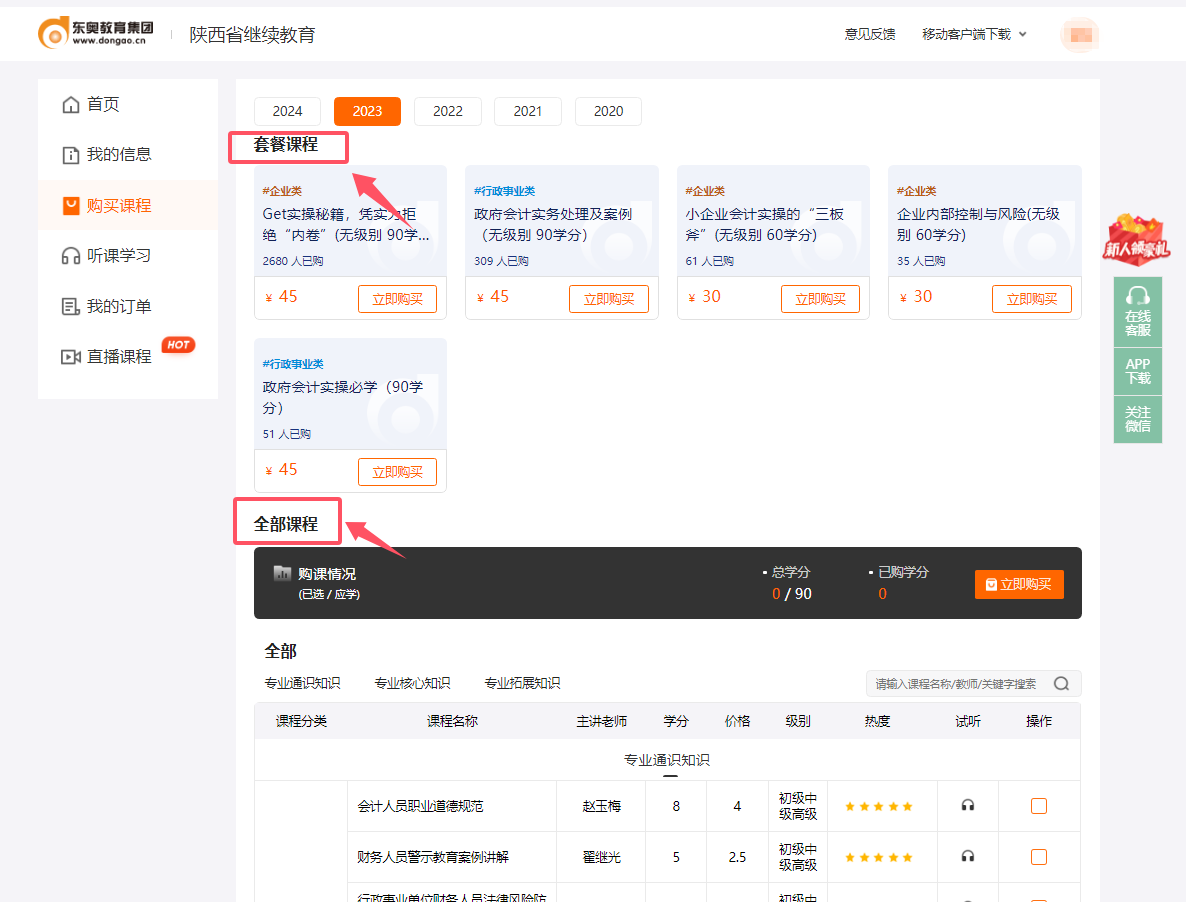Open the 2024 year tab
The height and width of the screenshot is (902, 1186).
click(x=287, y=111)
